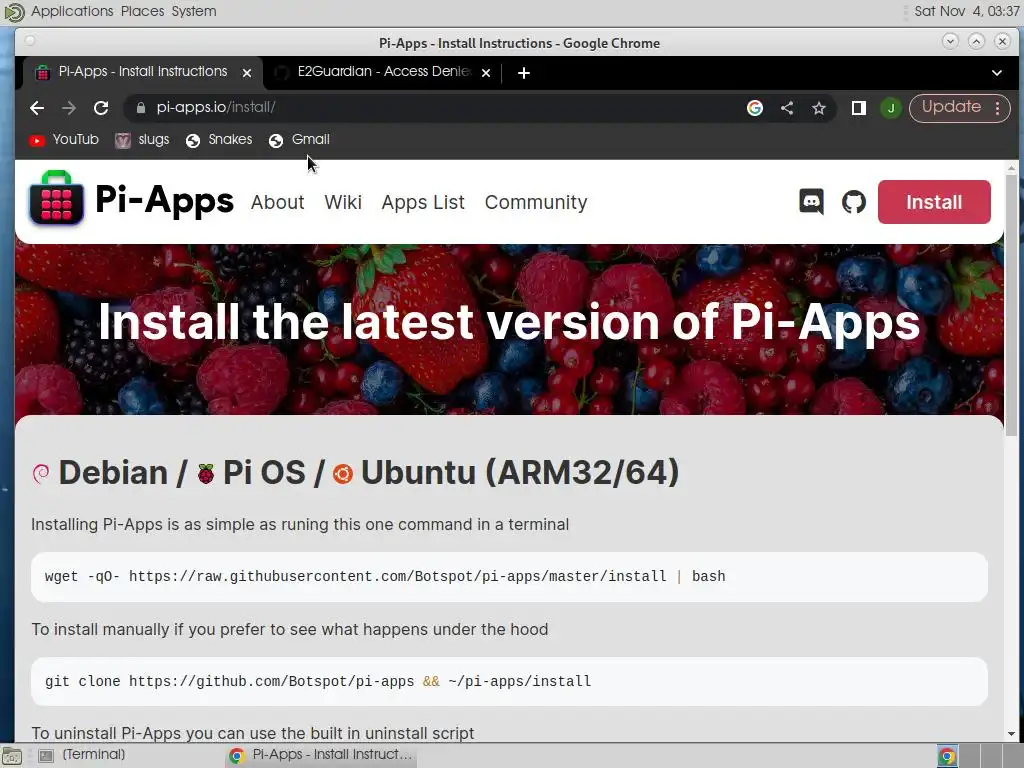
Task: Click the red Install button
Action: click(x=934, y=202)
